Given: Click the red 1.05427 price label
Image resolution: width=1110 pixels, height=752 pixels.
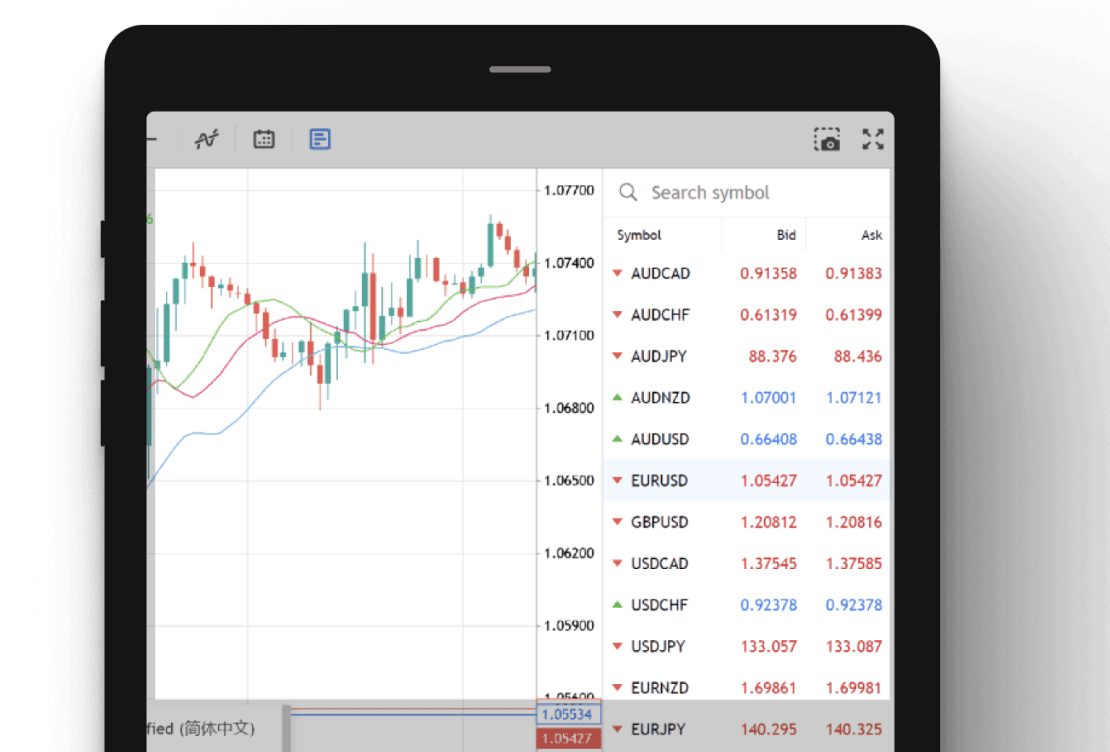Looking at the screenshot, I should coord(568,739).
